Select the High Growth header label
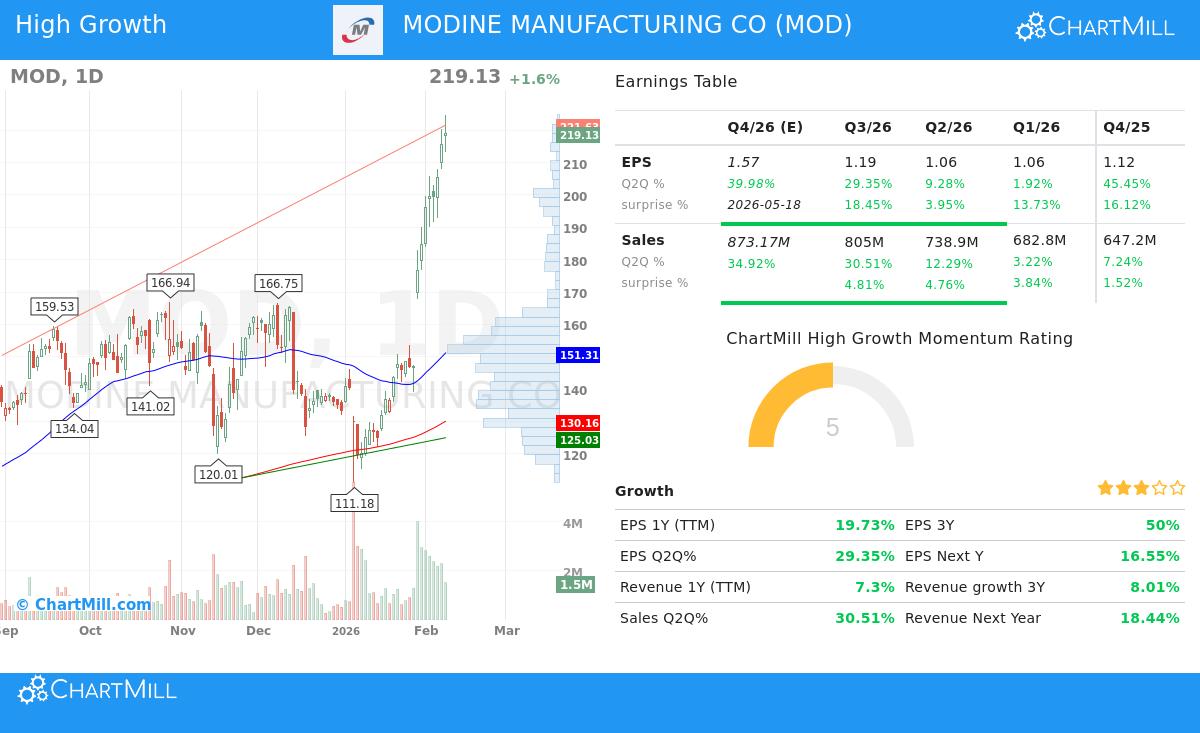This screenshot has height=733, width=1200. [x=91, y=24]
